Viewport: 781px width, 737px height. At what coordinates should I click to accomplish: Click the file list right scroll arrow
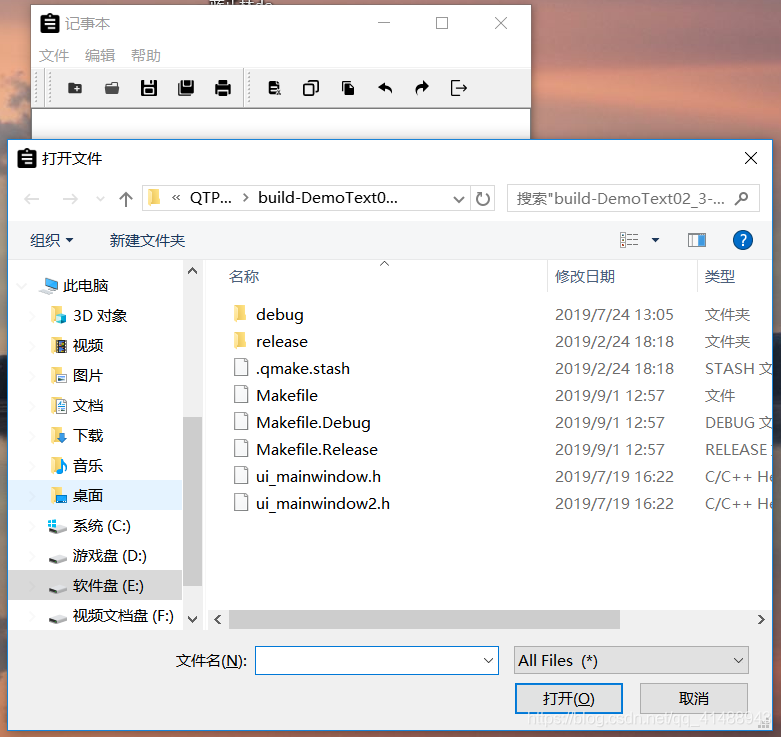point(761,619)
